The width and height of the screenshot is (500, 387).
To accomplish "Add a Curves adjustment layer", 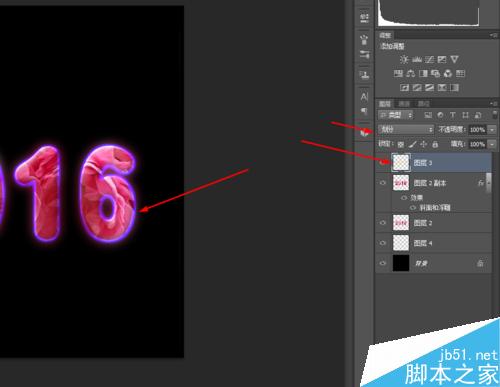I will pyautogui.click(x=429, y=60).
